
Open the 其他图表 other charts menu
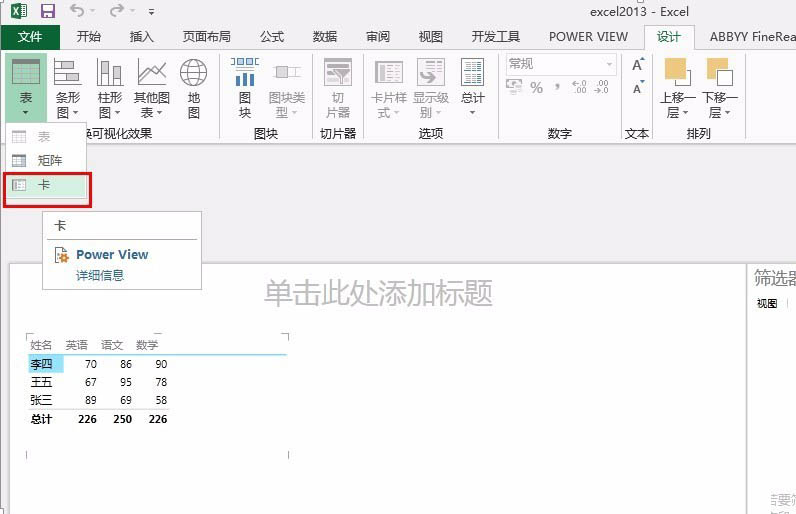pos(151,88)
